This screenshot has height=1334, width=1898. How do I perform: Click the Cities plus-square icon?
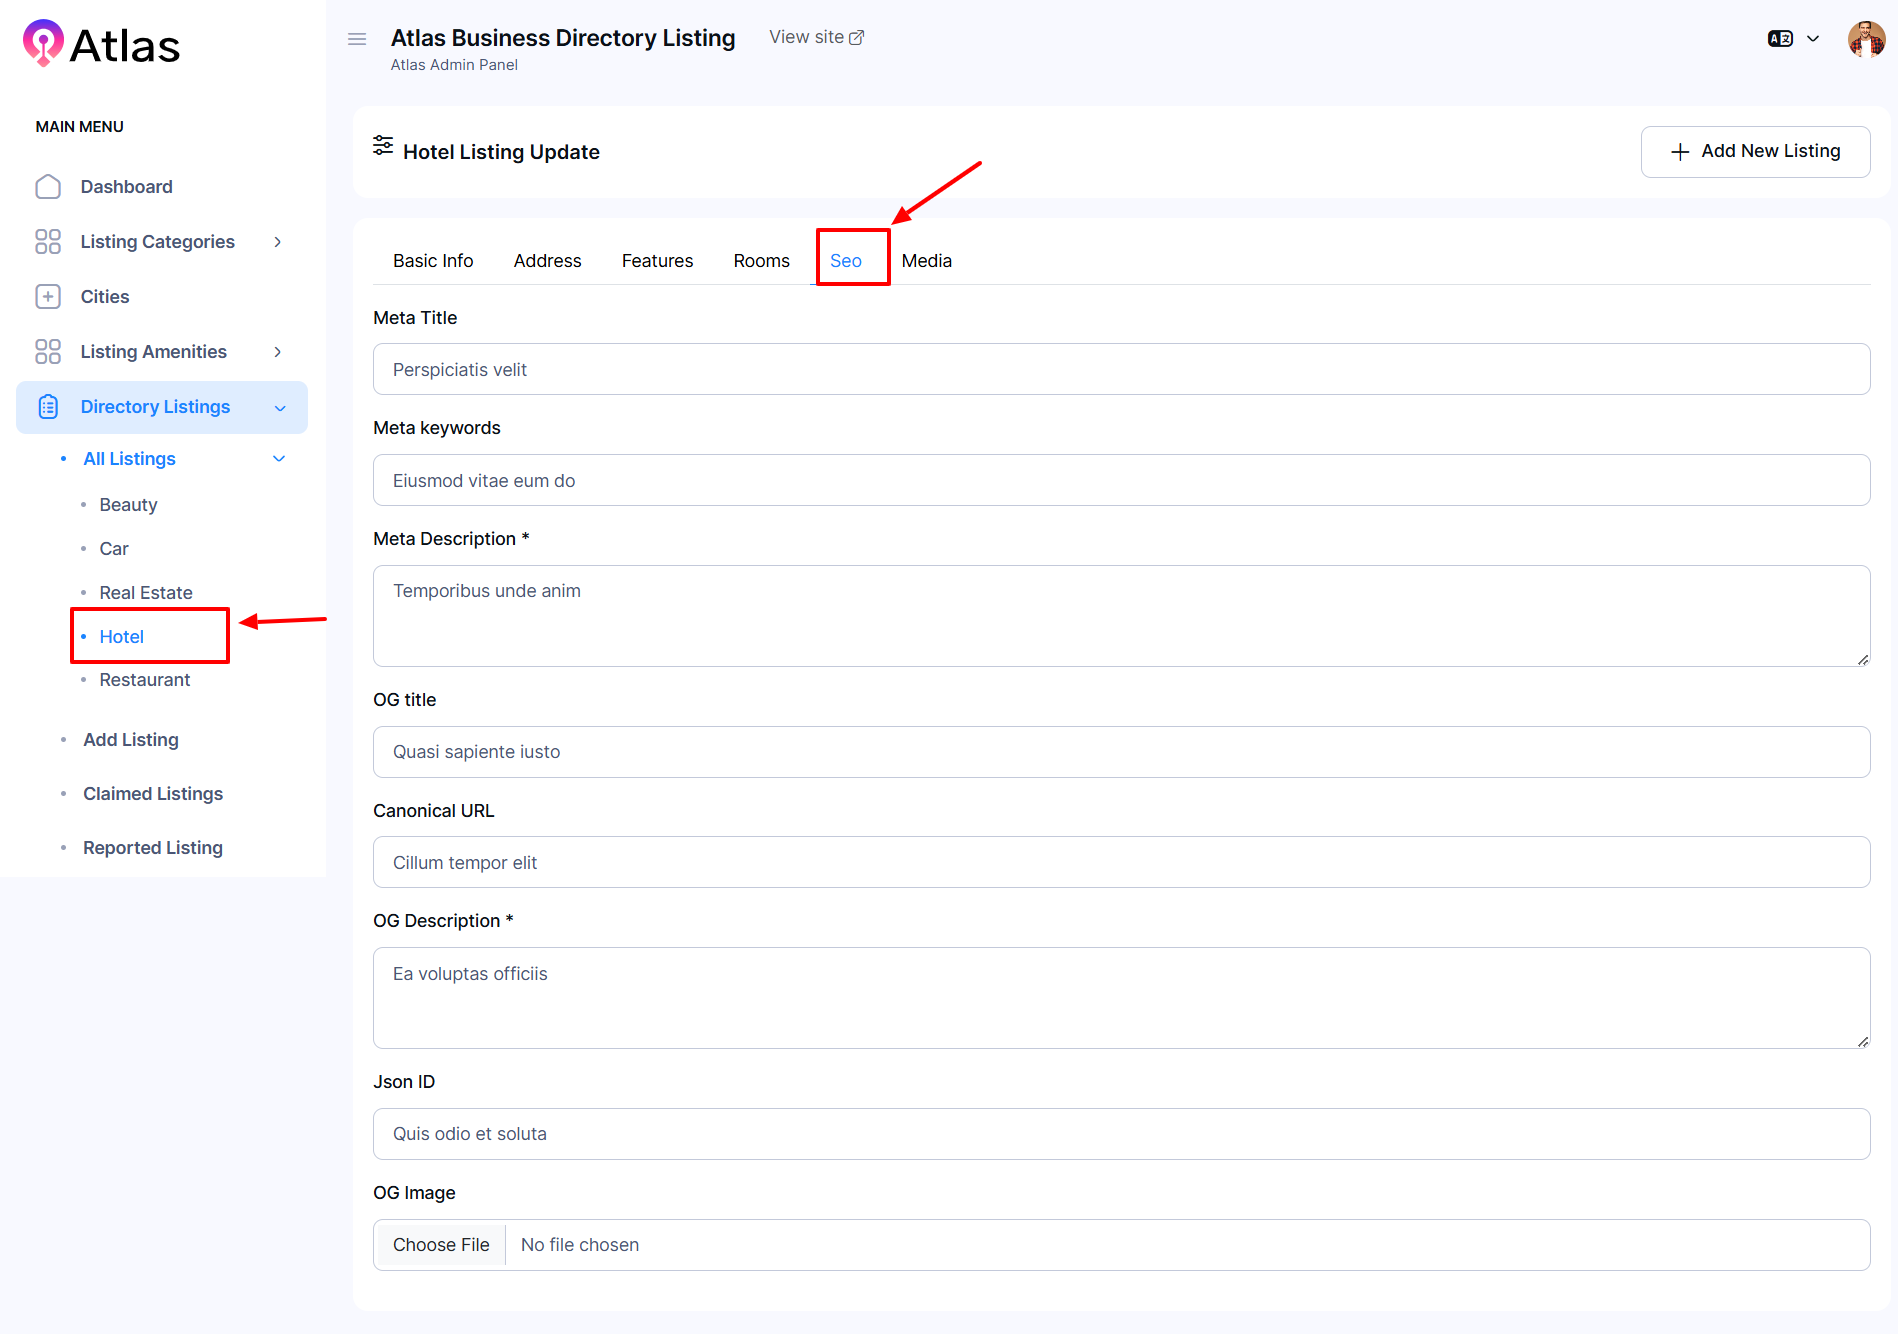coord(48,297)
